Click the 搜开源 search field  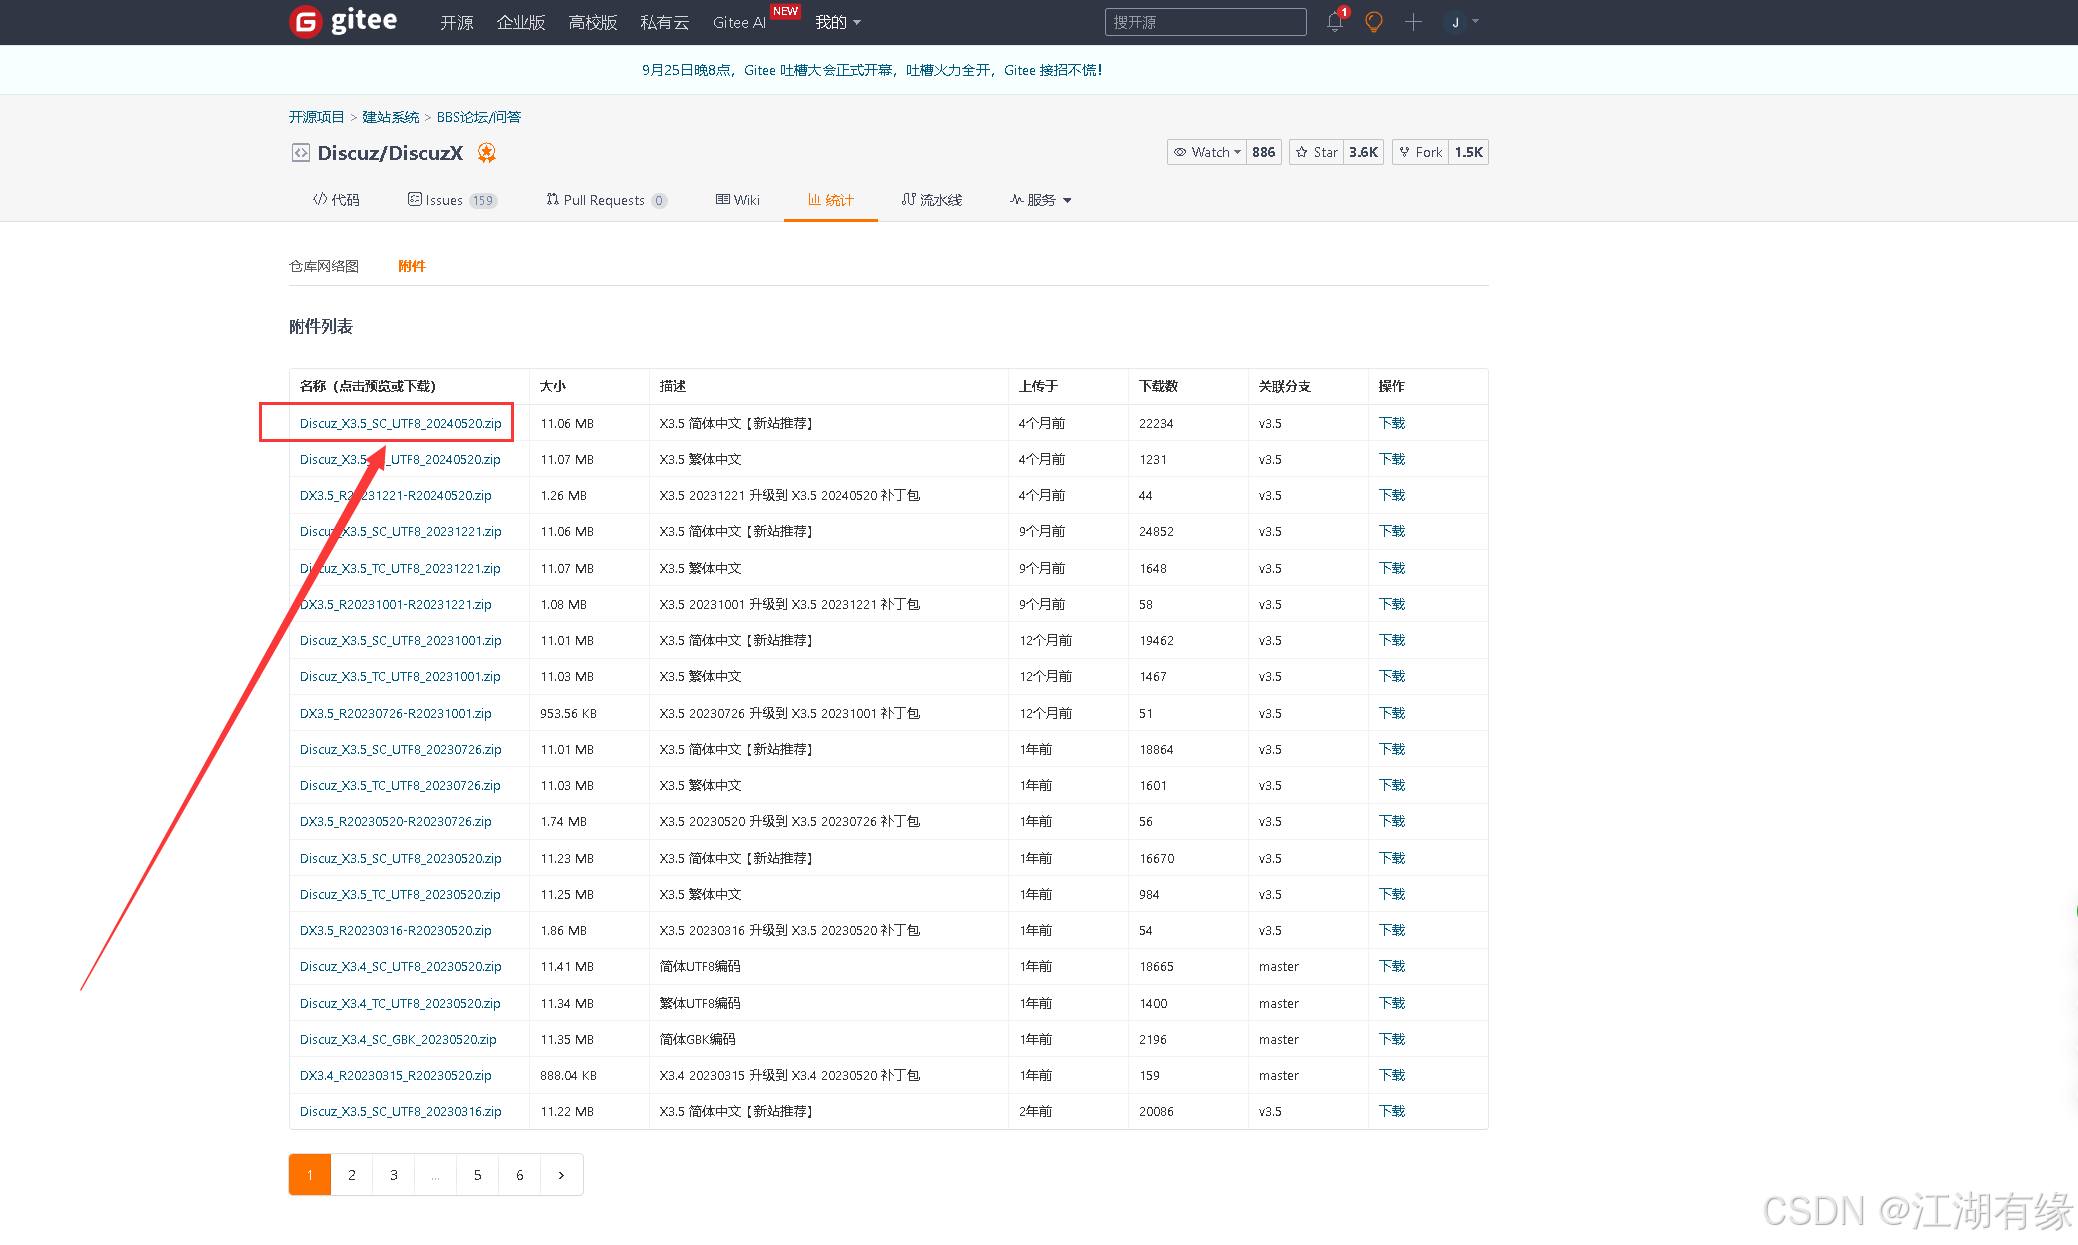coord(1204,22)
